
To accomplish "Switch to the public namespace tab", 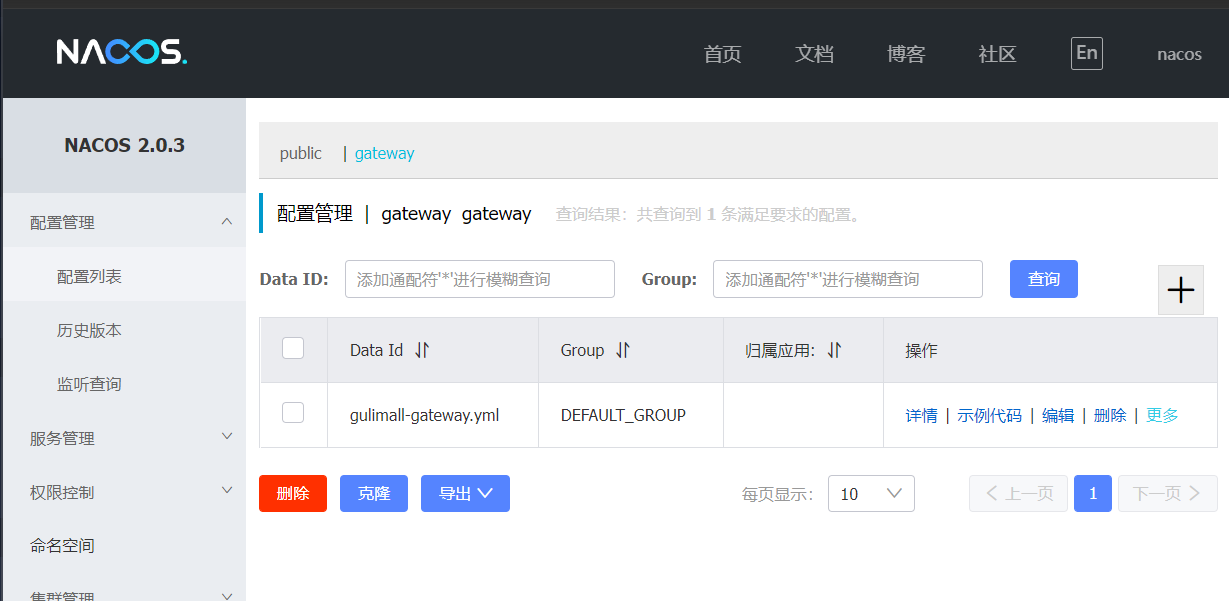I will 301,153.
